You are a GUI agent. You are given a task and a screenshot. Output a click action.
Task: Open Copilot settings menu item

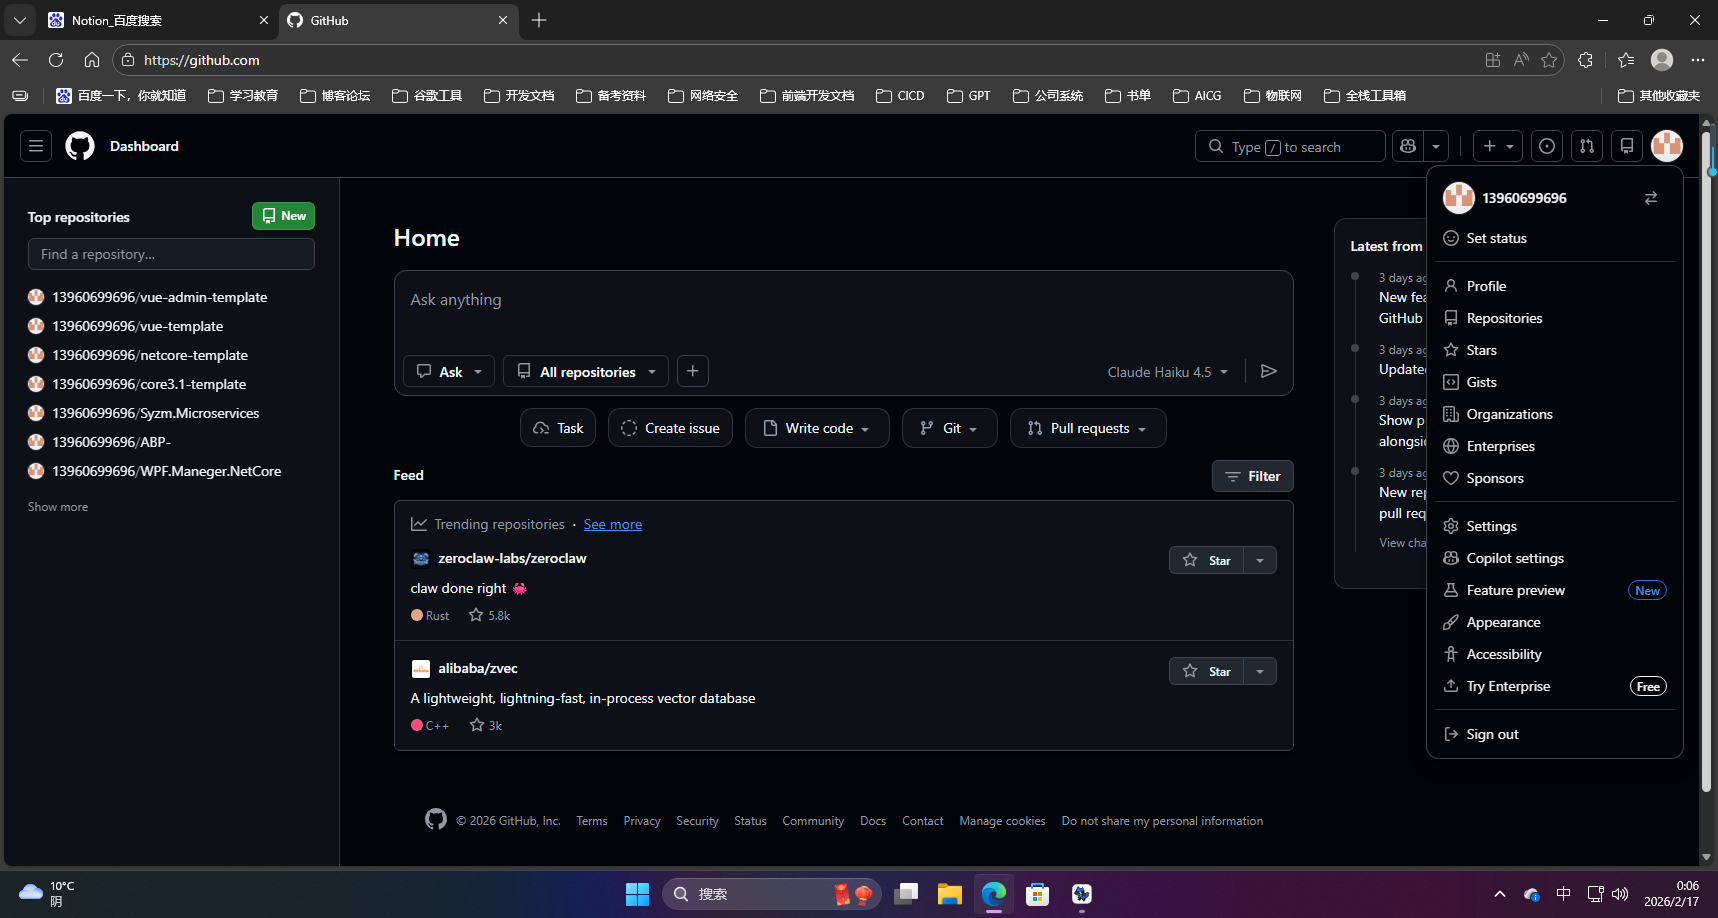pos(1555,558)
